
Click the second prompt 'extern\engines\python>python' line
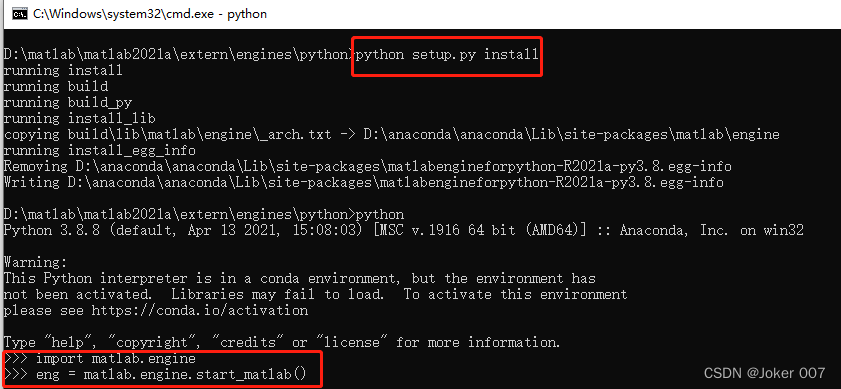(x=204, y=215)
